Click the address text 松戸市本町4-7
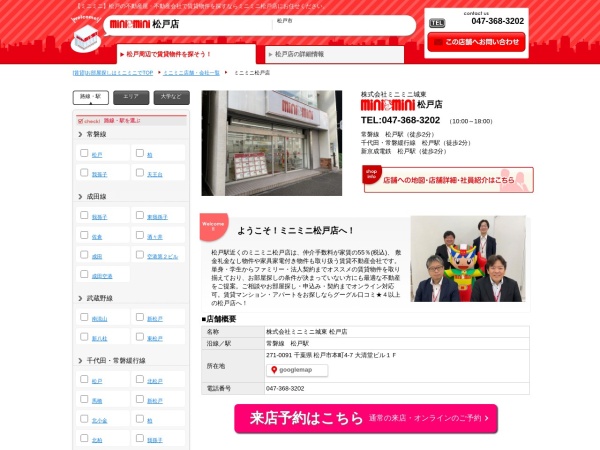600x450 pixels. pos(333,355)
